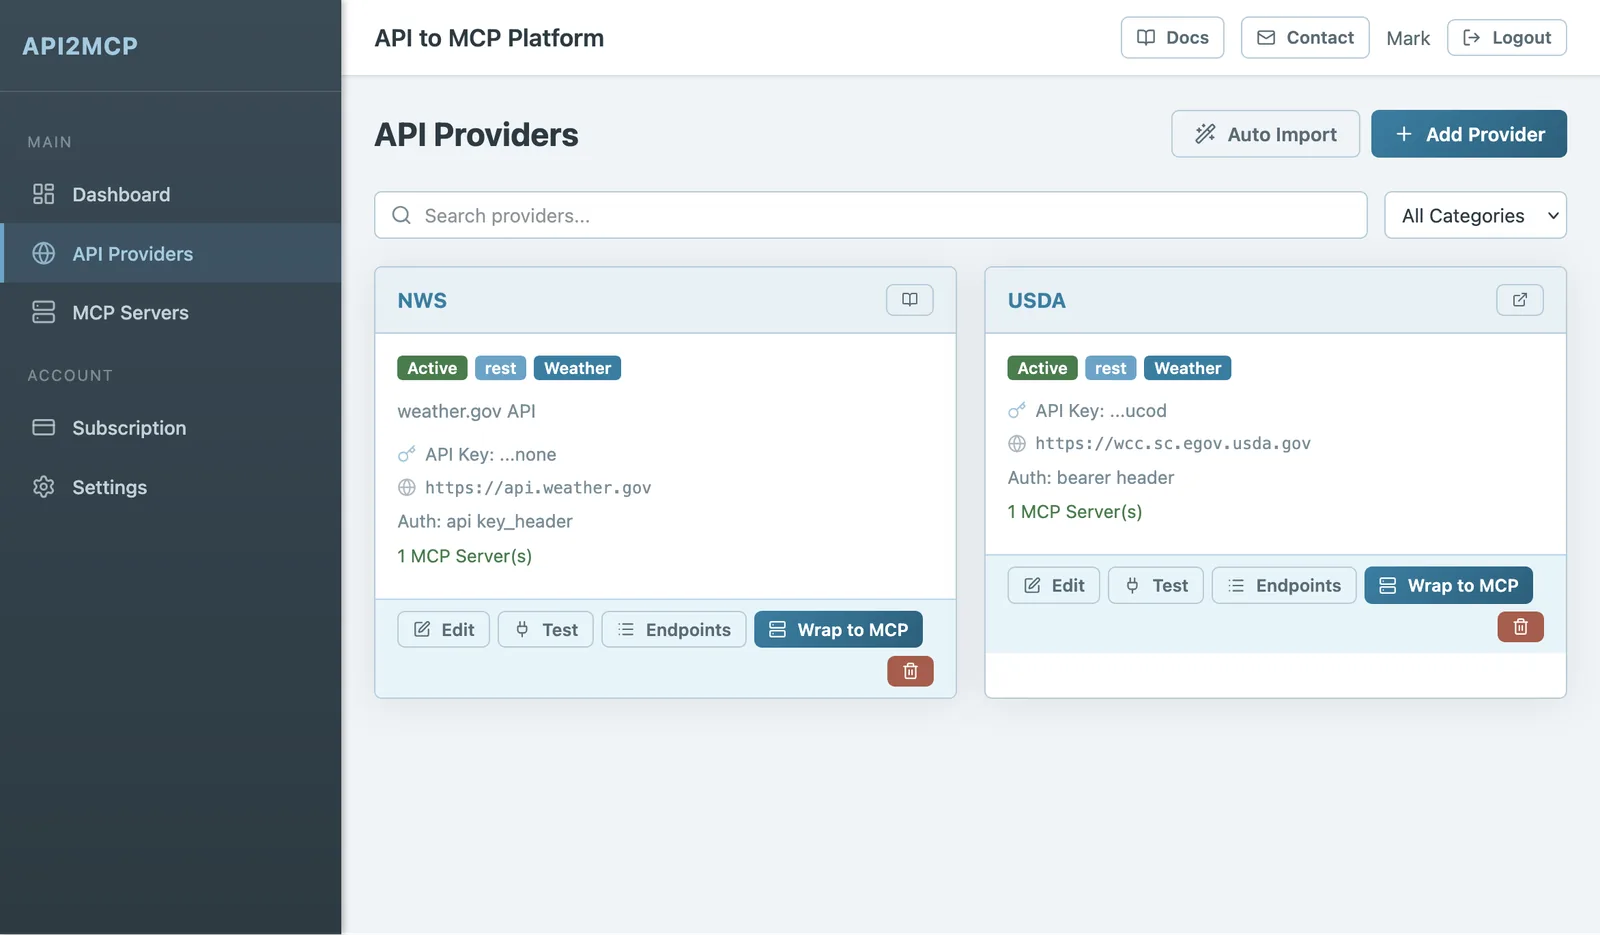The image size is (1600, 935).
Task: Focus the Search providers field
Action: point(870,215)
